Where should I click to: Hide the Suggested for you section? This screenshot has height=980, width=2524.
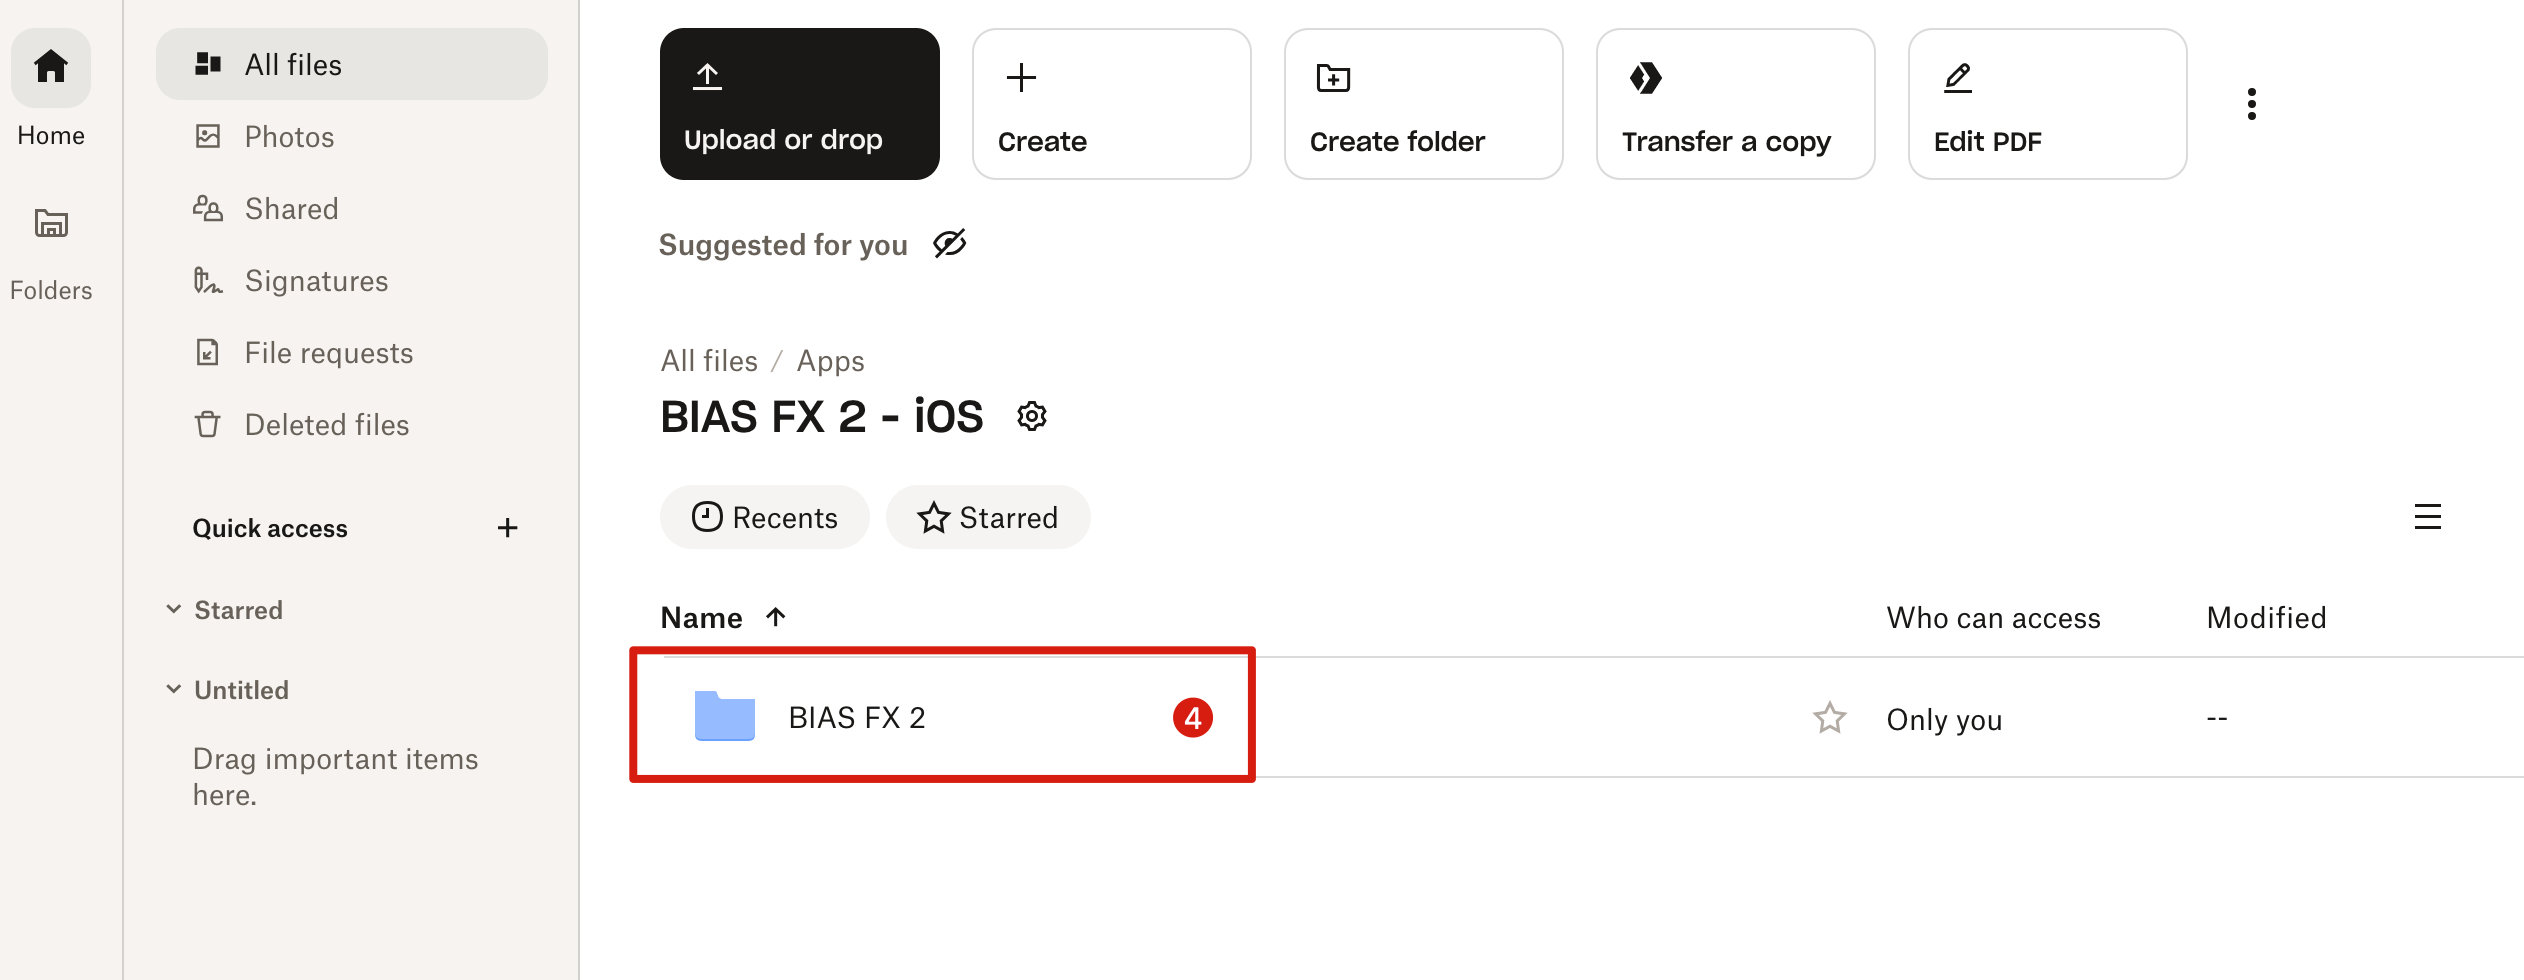coord(949,244)
